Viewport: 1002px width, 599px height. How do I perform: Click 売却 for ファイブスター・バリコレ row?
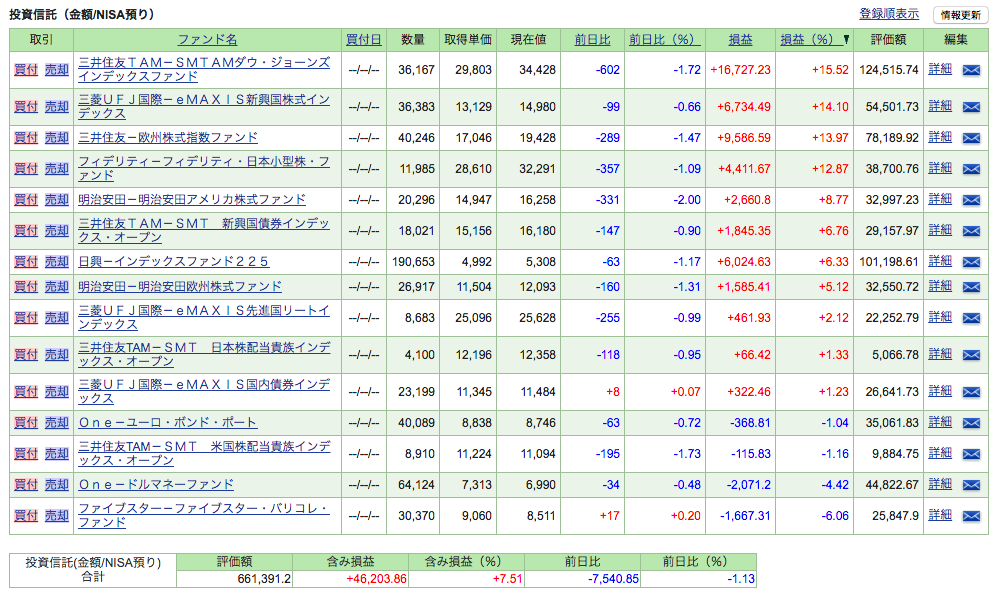point(57,515)
